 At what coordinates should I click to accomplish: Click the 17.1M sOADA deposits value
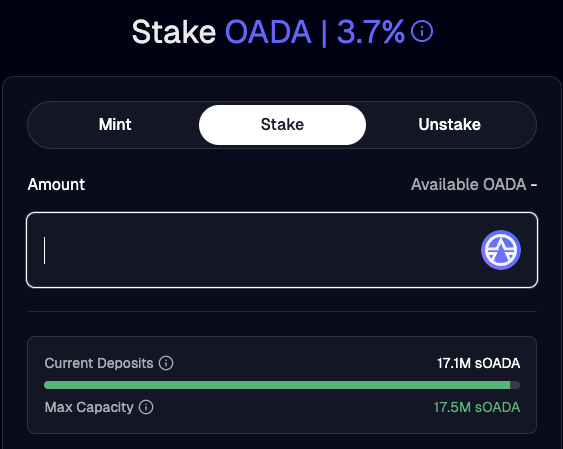[478, 363]
